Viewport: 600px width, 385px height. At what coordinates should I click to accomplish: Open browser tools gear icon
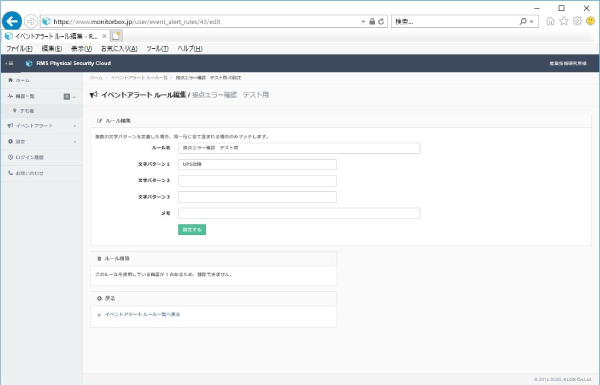point(577,21)
